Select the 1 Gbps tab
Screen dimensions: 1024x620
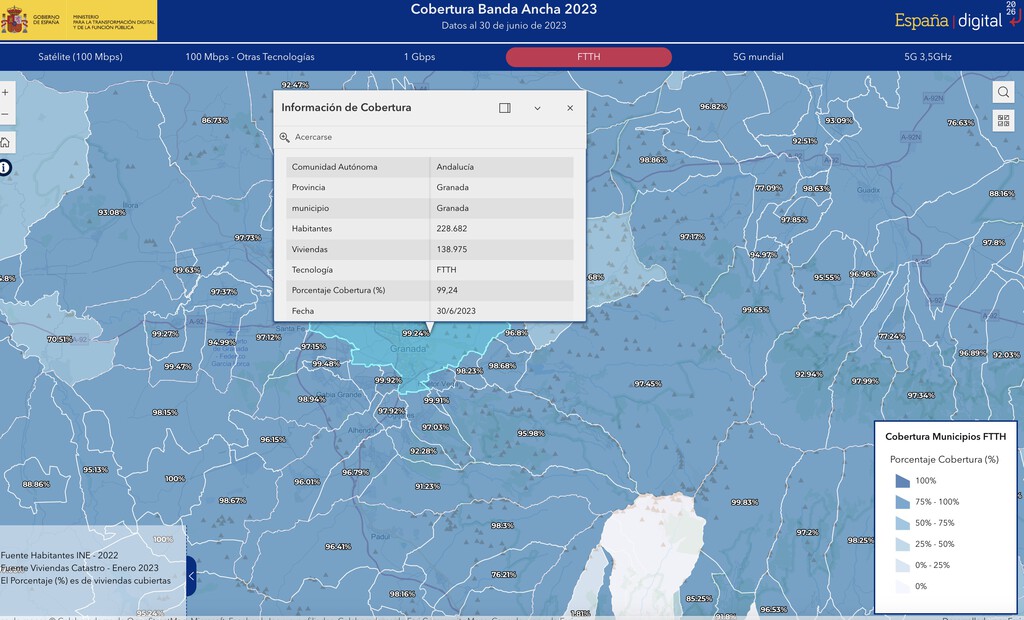419,57
